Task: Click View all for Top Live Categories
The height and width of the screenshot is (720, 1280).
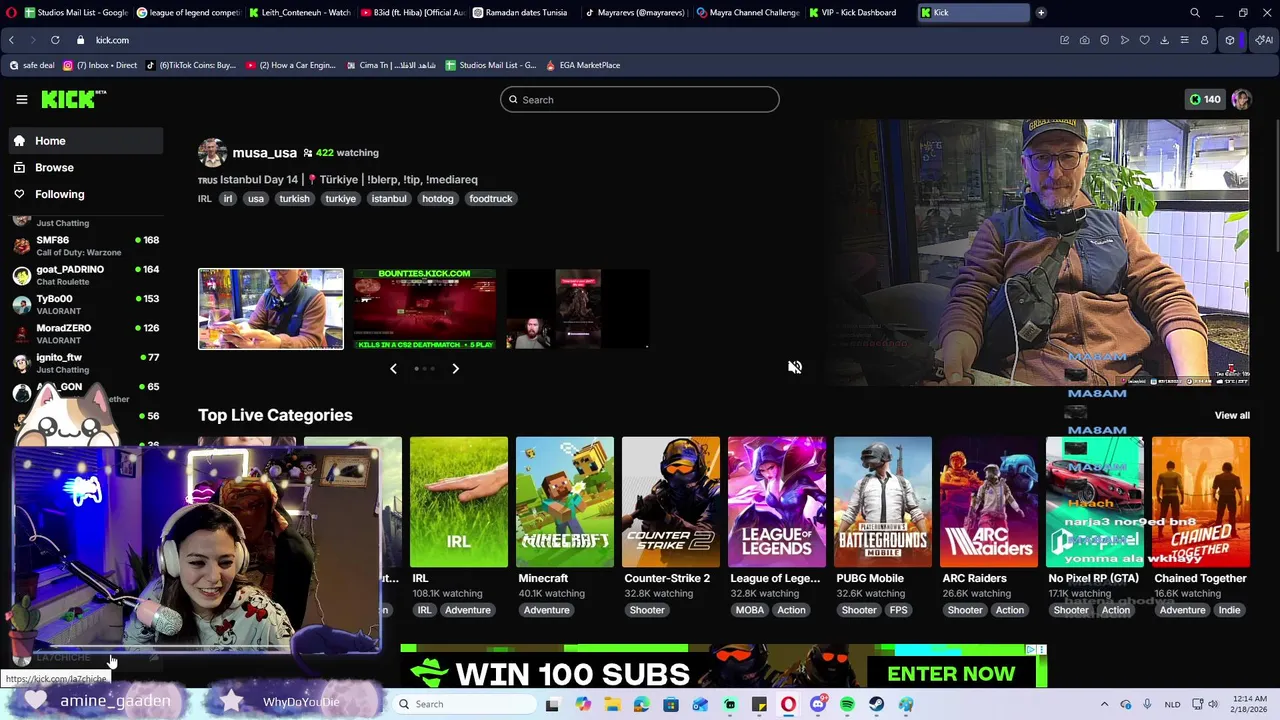Action: [1232, 415]
